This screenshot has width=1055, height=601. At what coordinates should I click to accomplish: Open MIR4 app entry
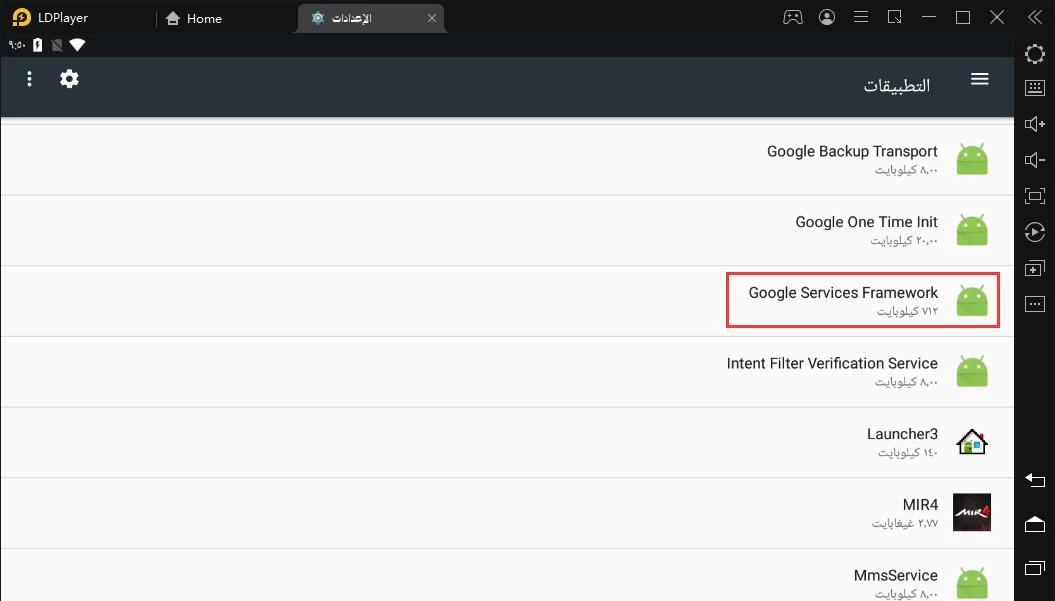(507, 513)
